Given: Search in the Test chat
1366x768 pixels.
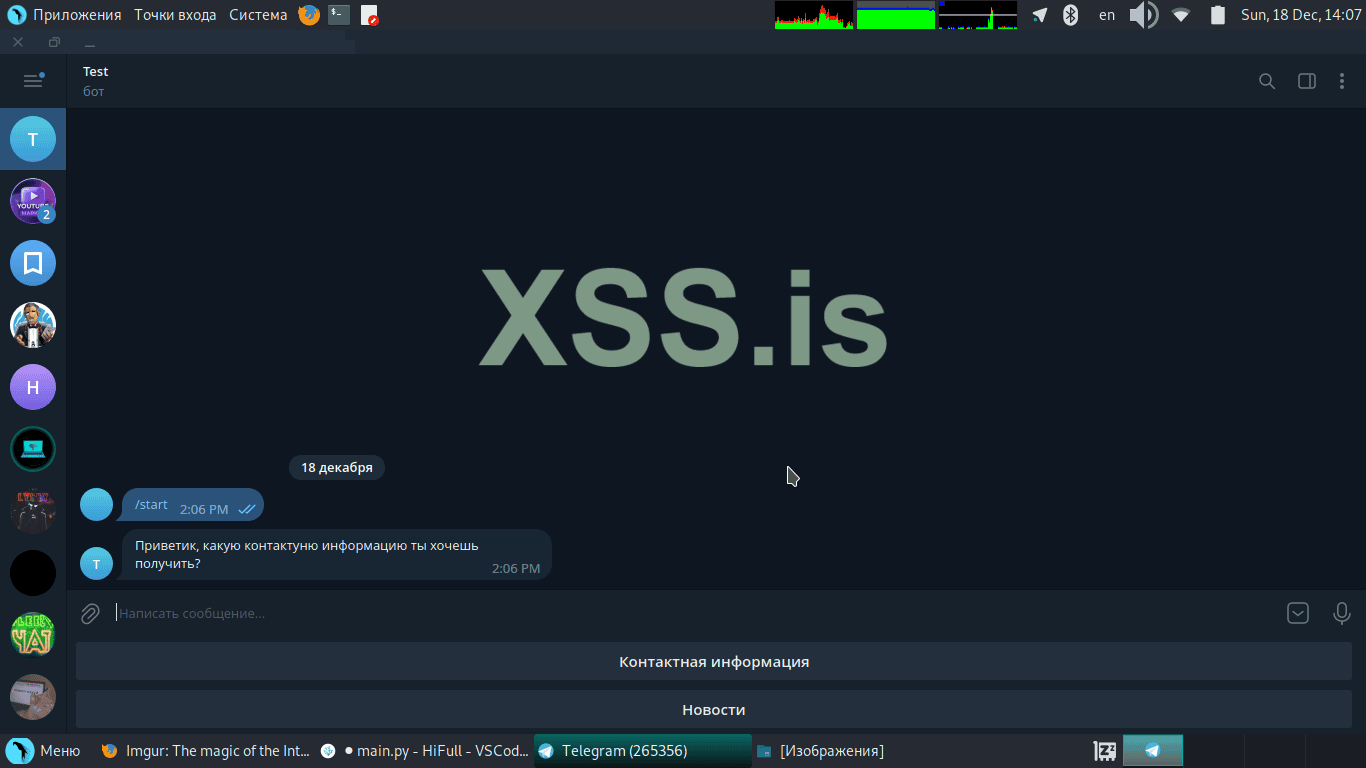Looking at the screenshot, I should [1267, 81].
